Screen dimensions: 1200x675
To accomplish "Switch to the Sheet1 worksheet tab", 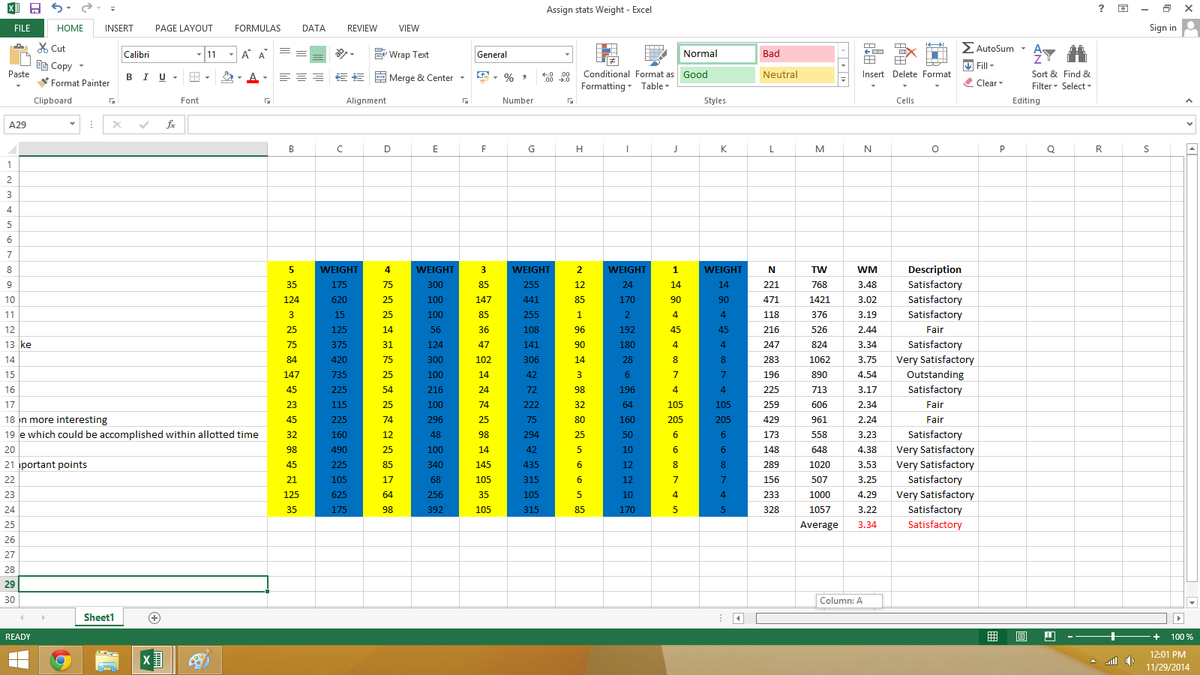I will tap(98, 618).
